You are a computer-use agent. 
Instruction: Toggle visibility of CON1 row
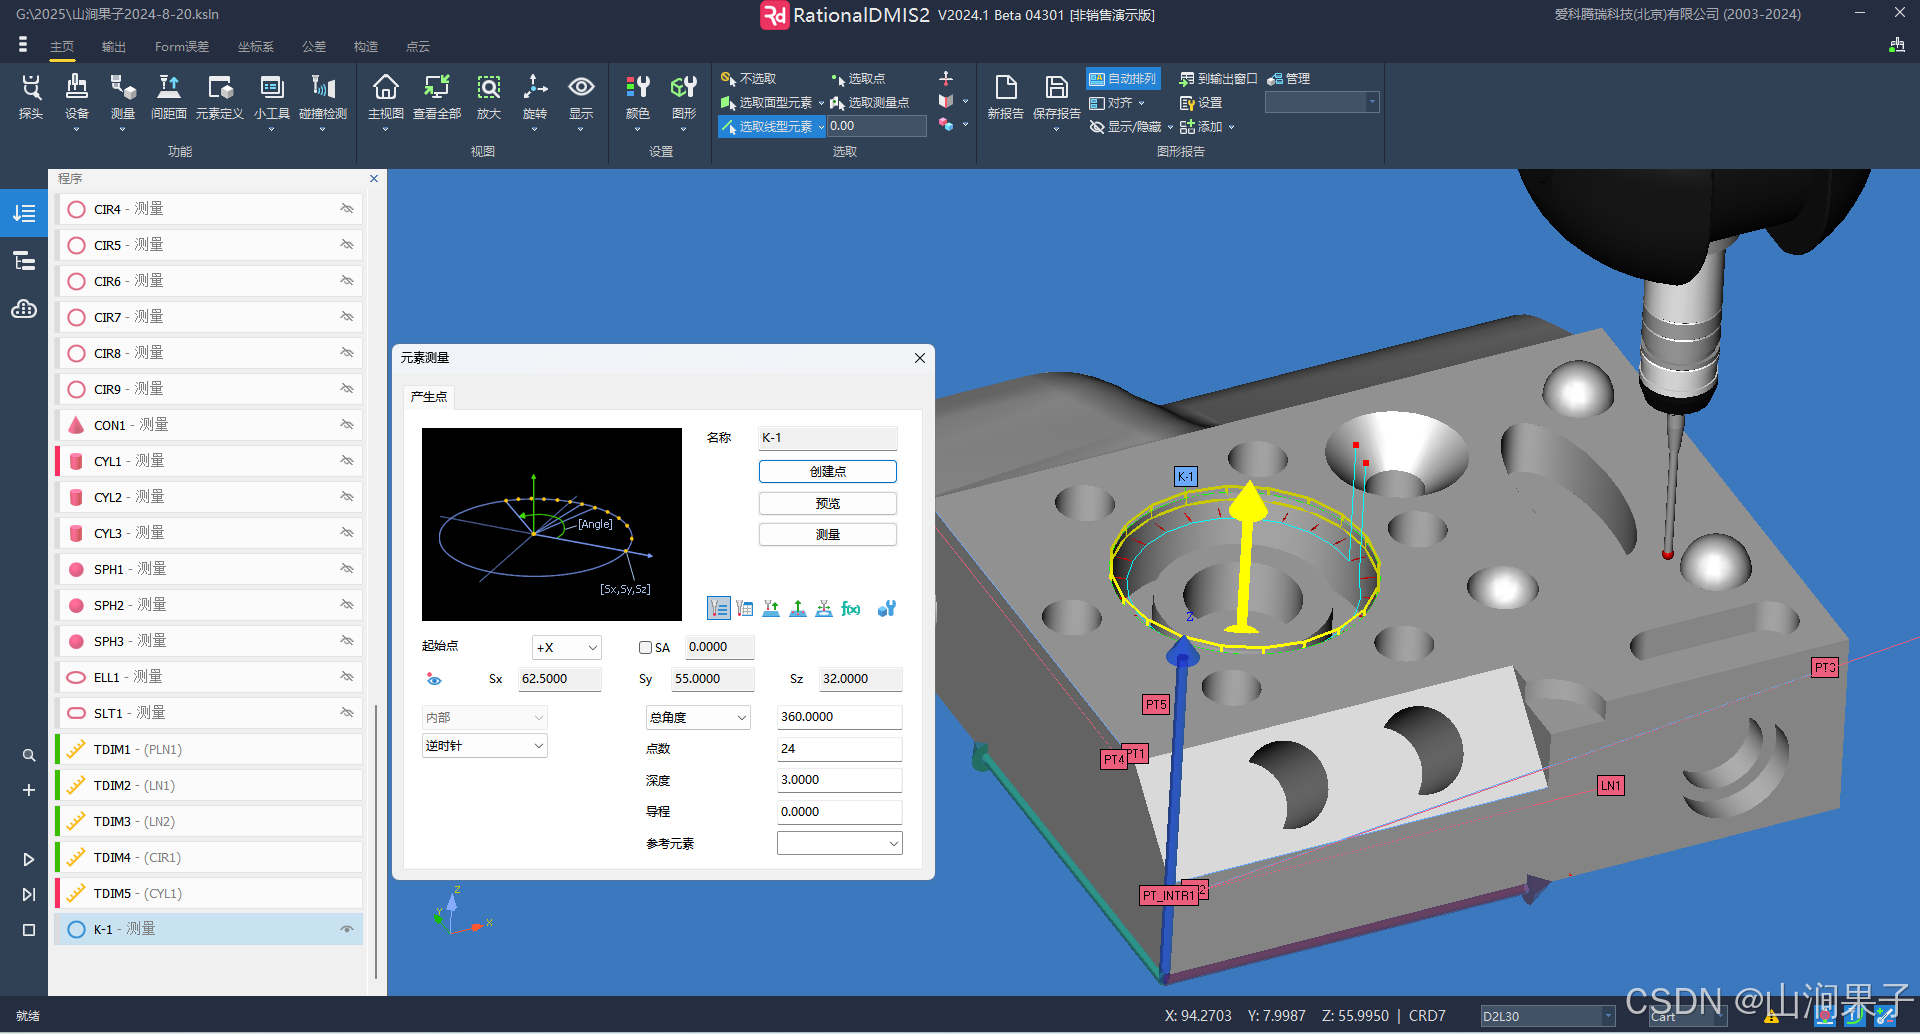coord(347,425)
